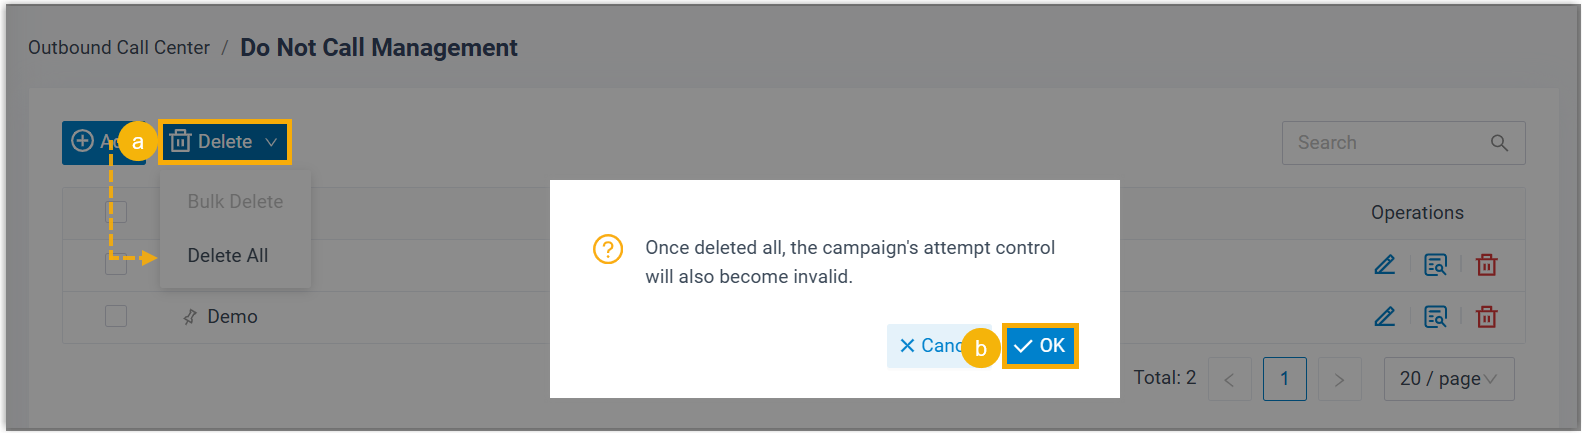Click the question mark warning icon in dialog
This screenshot has height=434, width=1583.
pyautogui.click(x=608, y=249)
